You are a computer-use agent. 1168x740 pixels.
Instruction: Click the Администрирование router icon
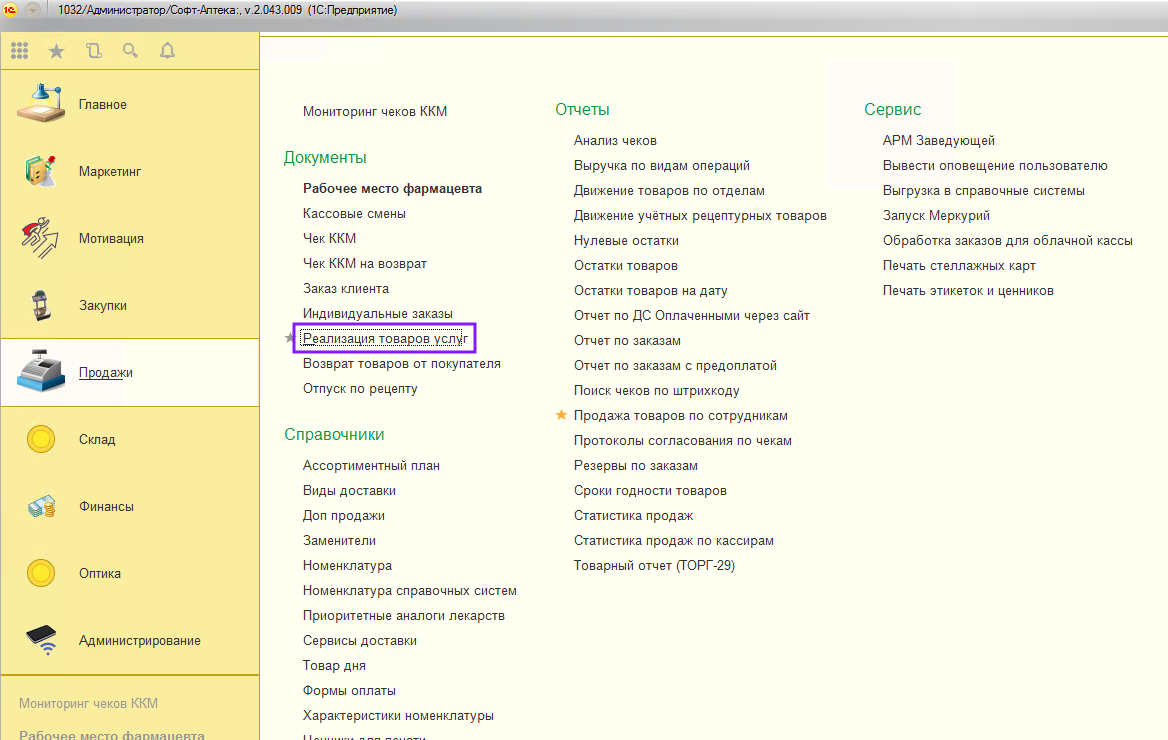[40, 641]
